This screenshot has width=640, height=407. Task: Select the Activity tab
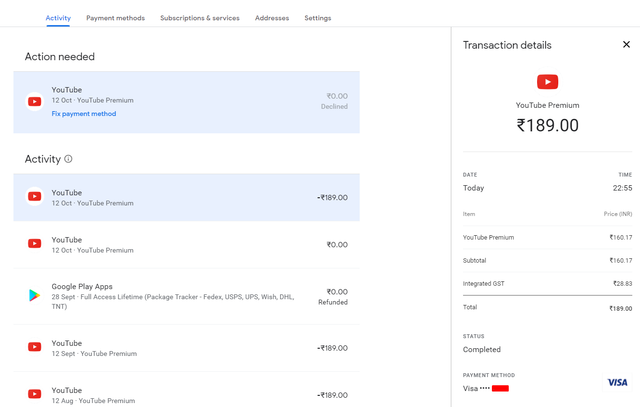pyautogui.click(x=58, y=18)
